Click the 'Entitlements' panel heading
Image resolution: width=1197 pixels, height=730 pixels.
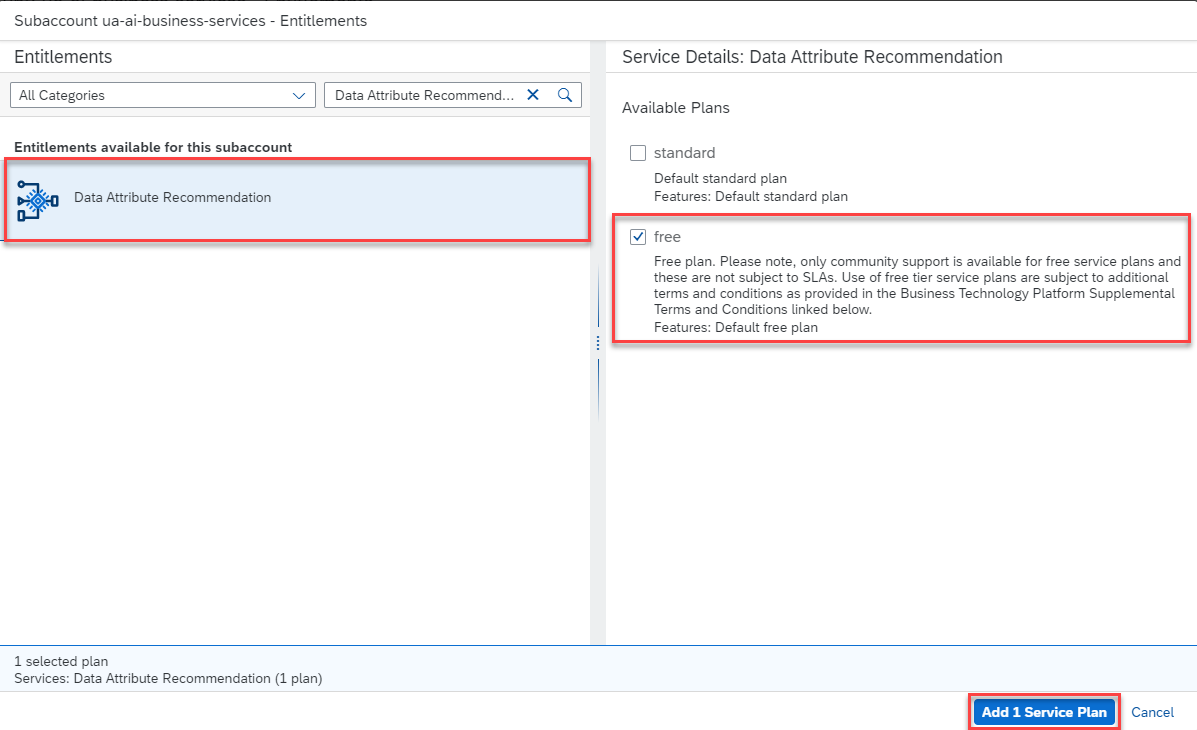click(x=63, y=57)
